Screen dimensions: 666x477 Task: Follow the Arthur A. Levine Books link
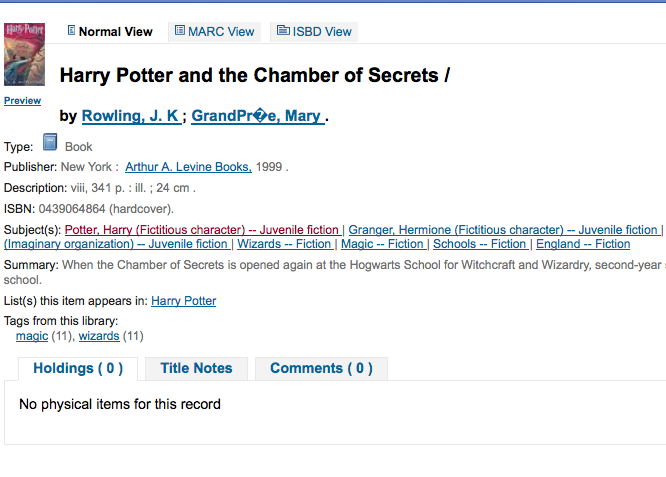[188, 167]
